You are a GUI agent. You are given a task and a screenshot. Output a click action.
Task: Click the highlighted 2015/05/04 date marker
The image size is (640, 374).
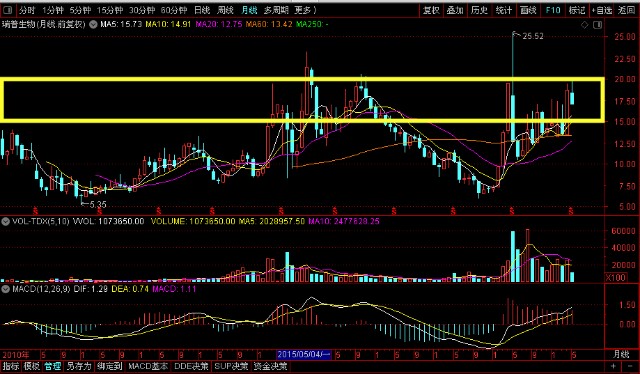[304, 354]
